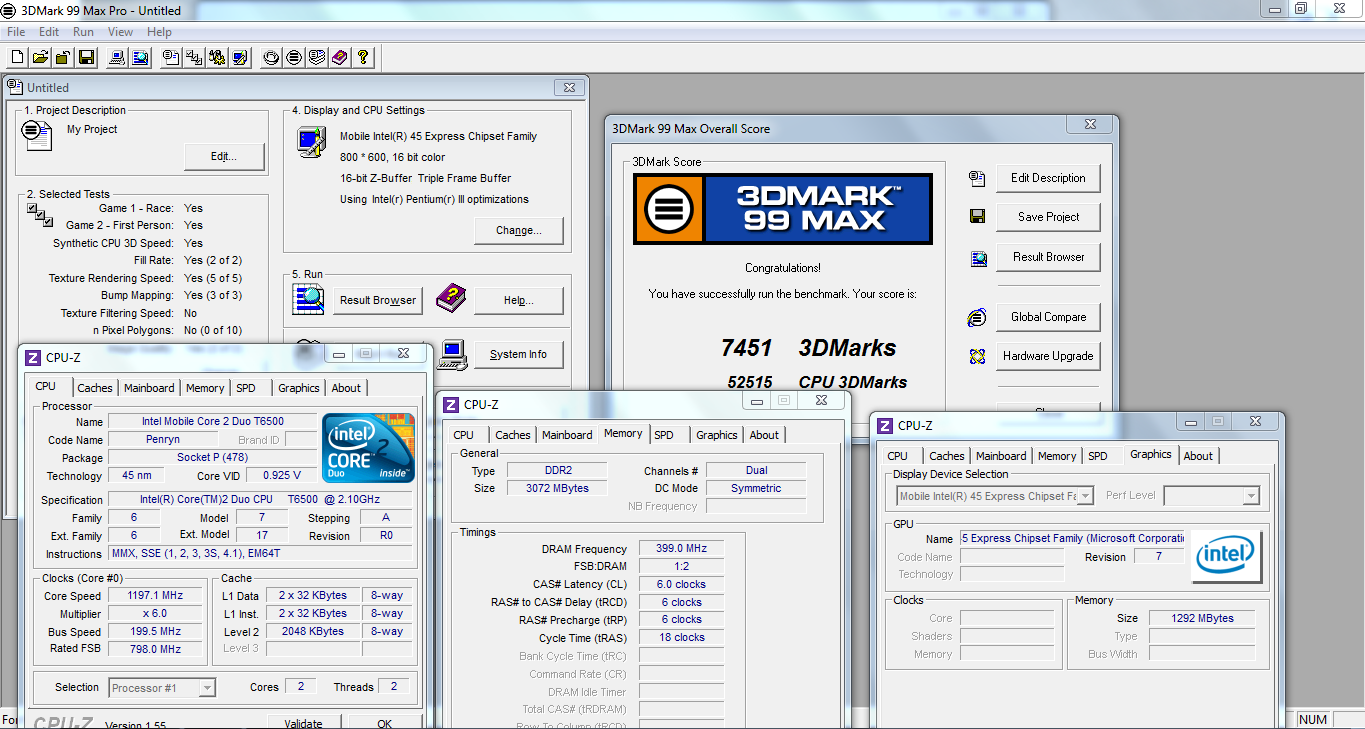Click the Save Project button
Image resolution: width=1365 pixels, height=729 pixels.
[1048, 218]
